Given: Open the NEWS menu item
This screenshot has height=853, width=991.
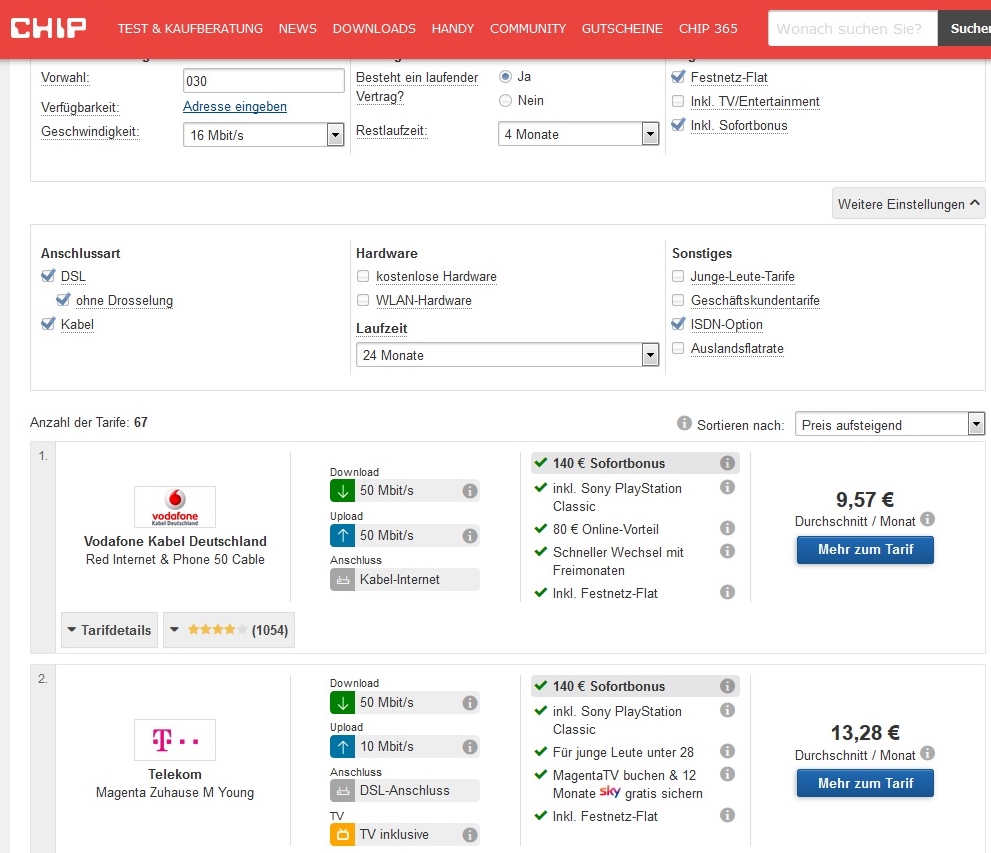Looking at the screenshot, I should pyautogui.click(x=298, y=28).
